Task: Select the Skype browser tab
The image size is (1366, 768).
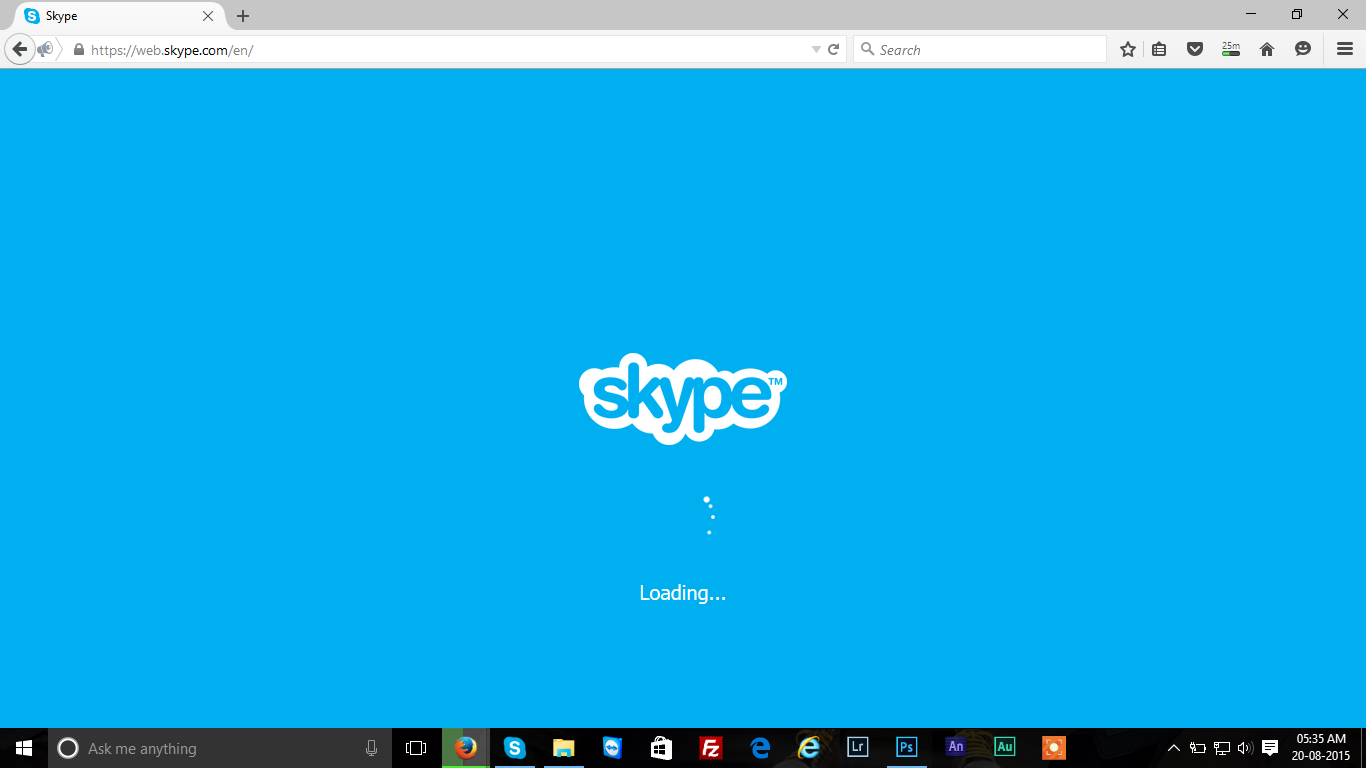Action: tap(120, 16)
